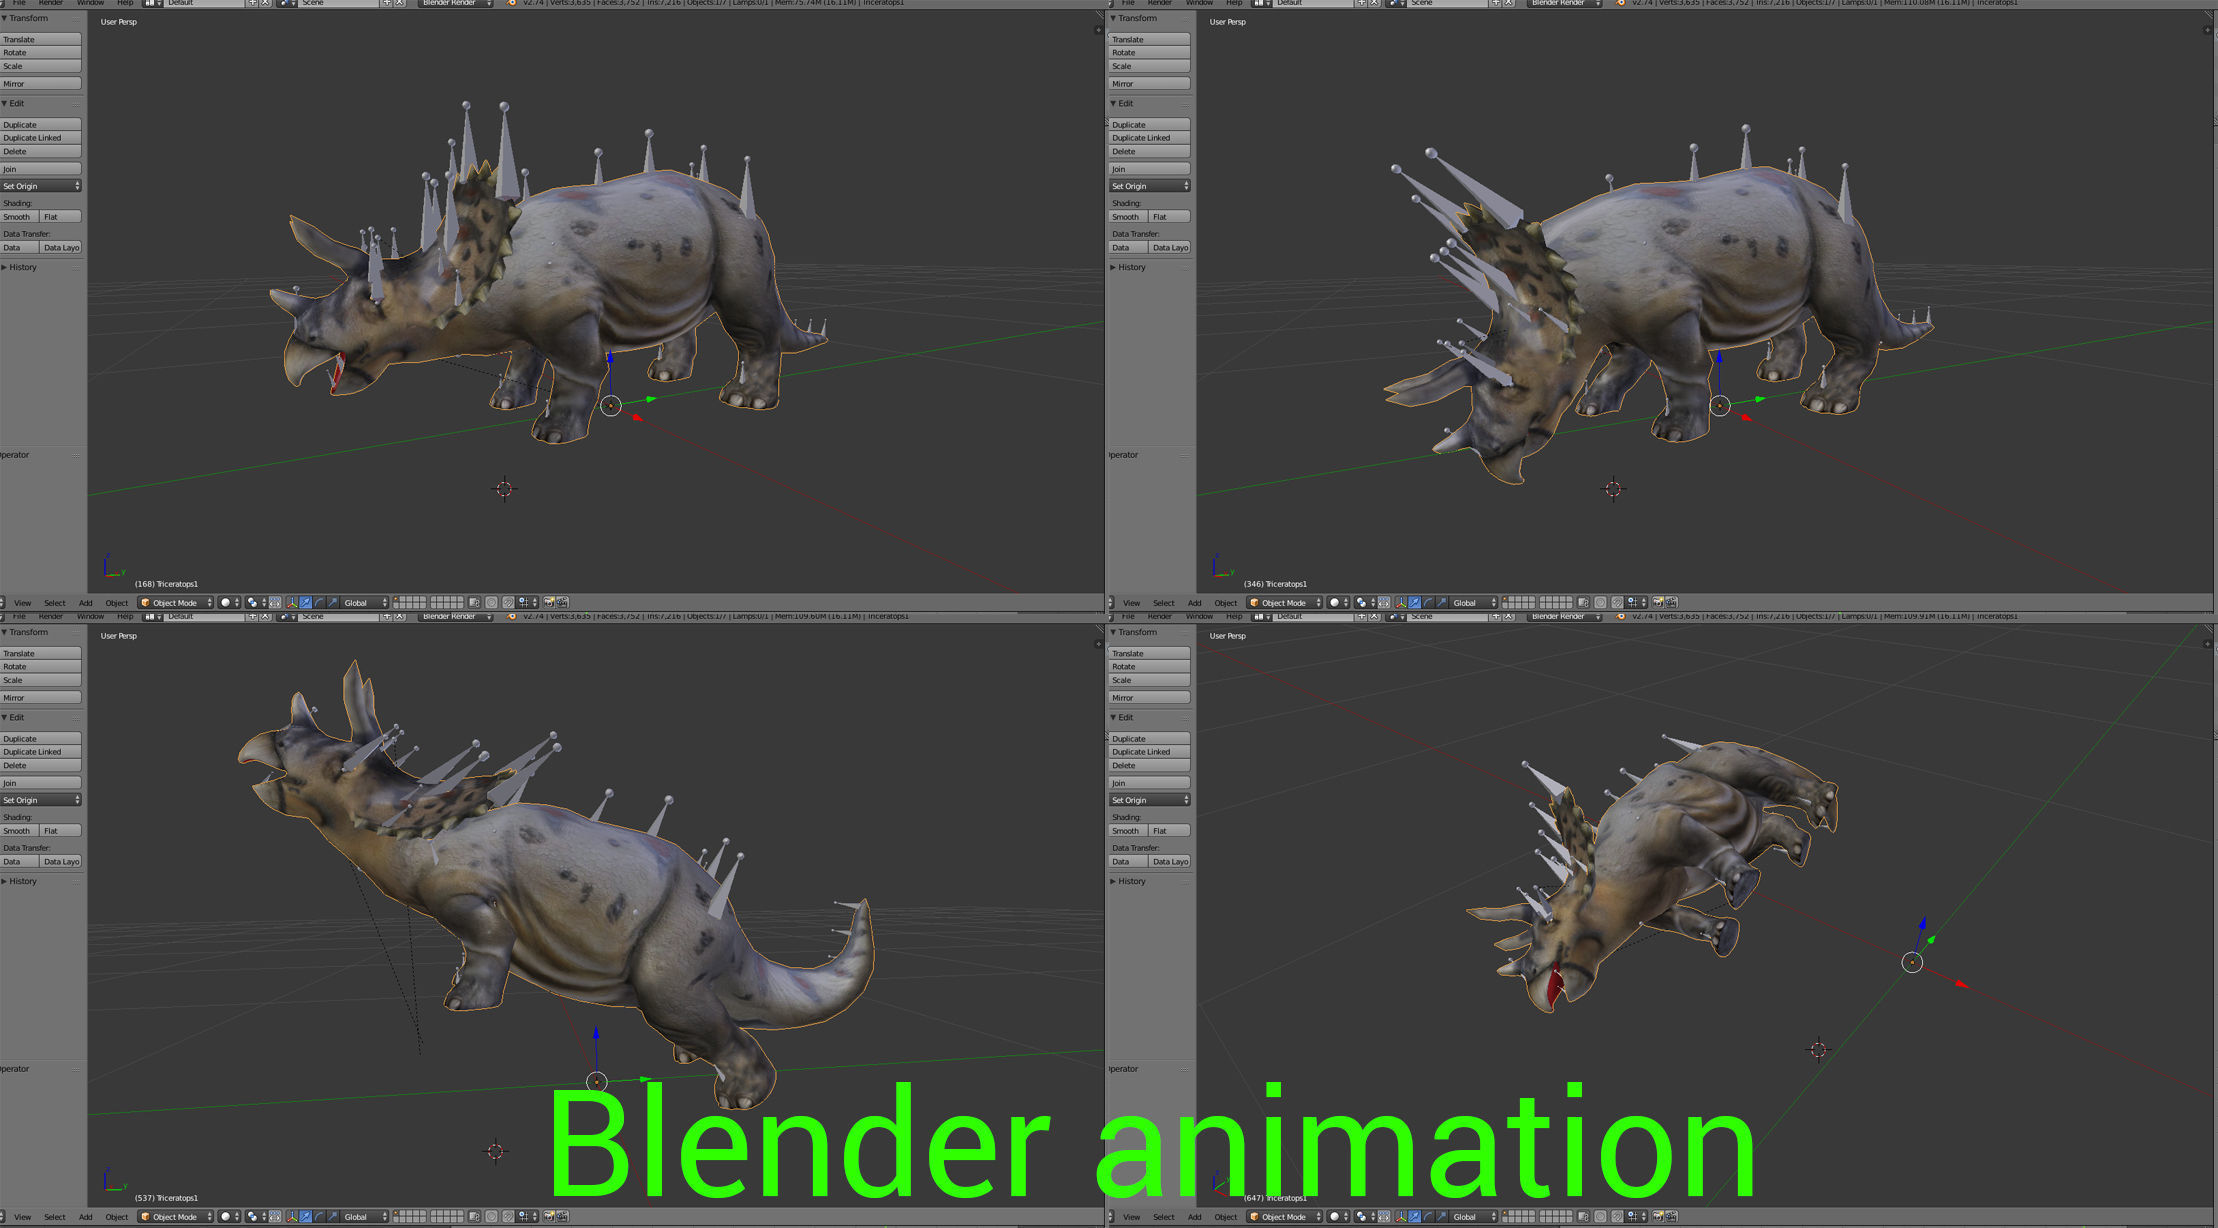The width and height of the screenshot is (2218, 1228).
Task: Toggle 3D manipulator widget in frame 346 header
Action: (x=1401, y=602)
